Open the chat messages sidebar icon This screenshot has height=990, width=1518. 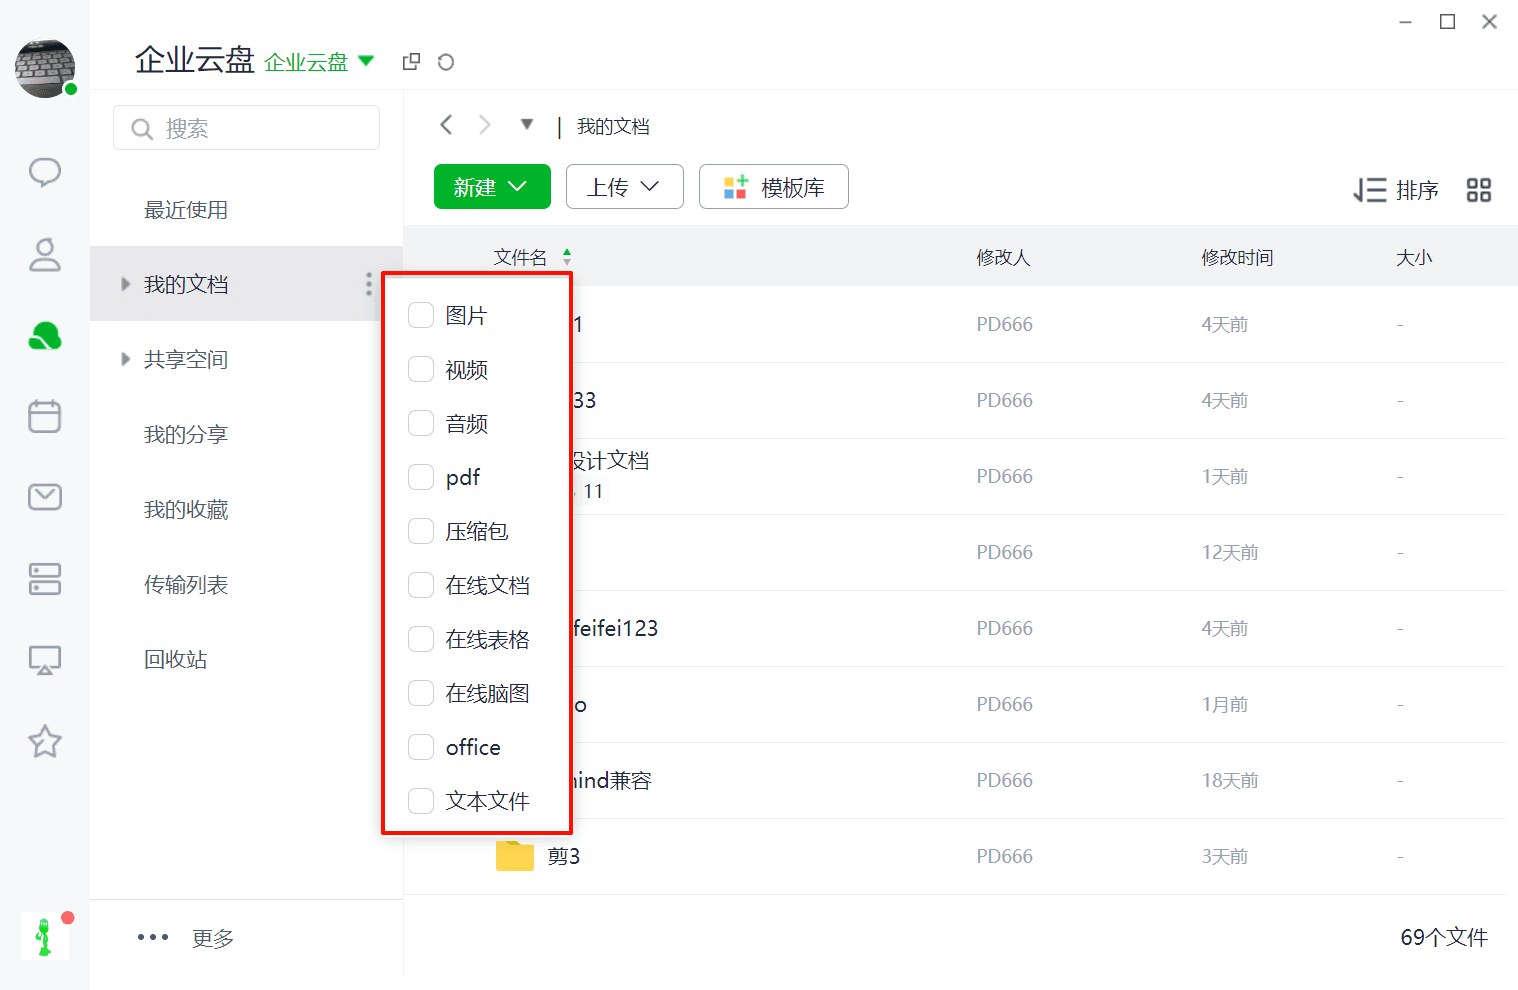[x=45, y=173]
